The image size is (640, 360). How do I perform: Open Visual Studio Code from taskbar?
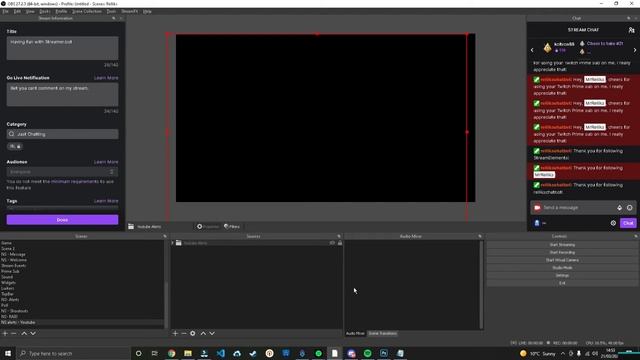(x=220, y=353)
